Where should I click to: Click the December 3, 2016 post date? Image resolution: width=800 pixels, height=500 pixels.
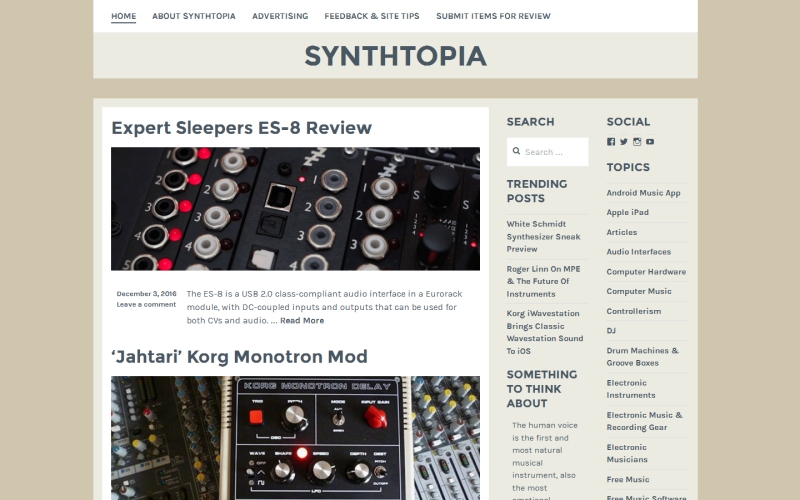click(146, 293)
